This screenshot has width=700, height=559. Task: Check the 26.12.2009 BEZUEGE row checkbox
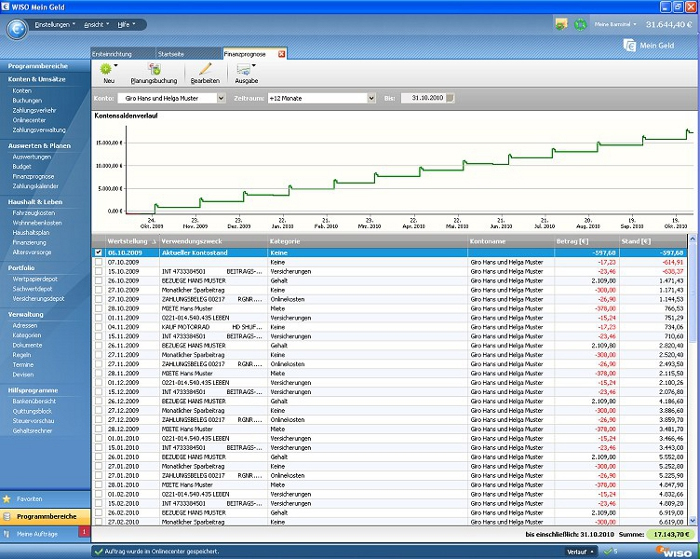click(x=98, y=401)
